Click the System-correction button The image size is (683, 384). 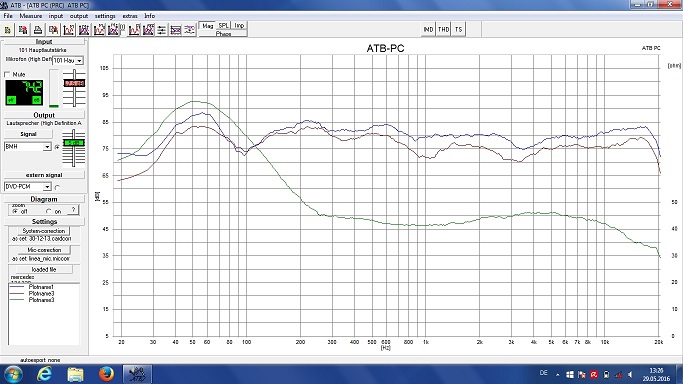44,231
